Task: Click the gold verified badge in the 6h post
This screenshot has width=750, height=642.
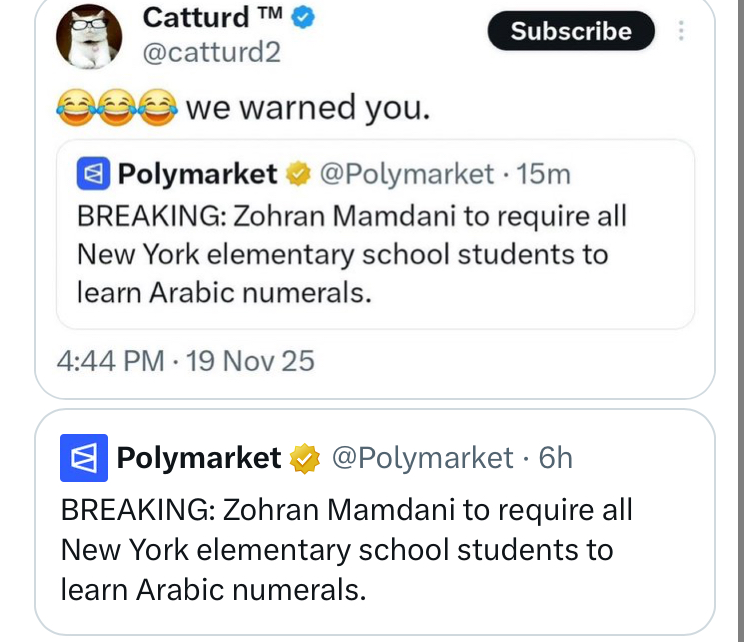Action: click(305, 459)
